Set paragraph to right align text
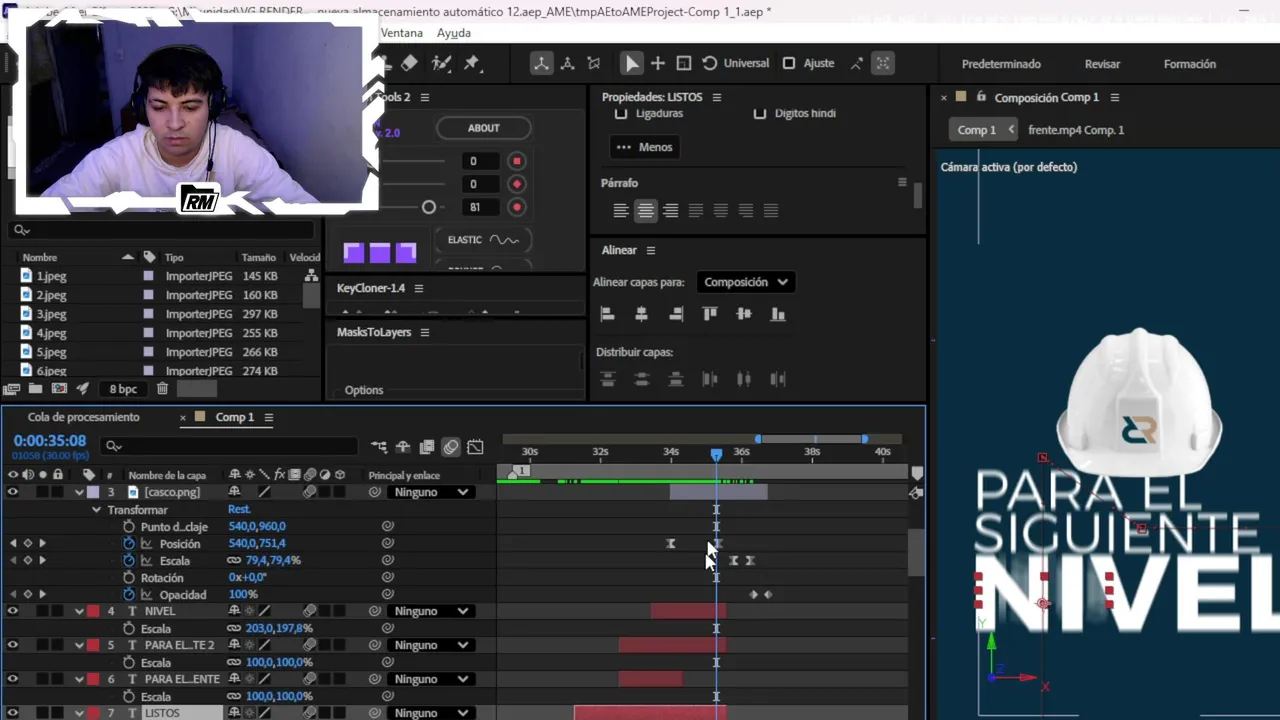Viewport: 1280px width, 720px height. coord(670,210)
